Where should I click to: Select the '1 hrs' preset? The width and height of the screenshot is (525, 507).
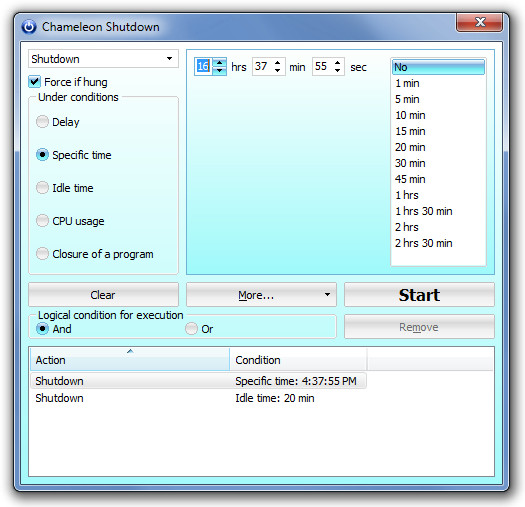coord(438,195)
